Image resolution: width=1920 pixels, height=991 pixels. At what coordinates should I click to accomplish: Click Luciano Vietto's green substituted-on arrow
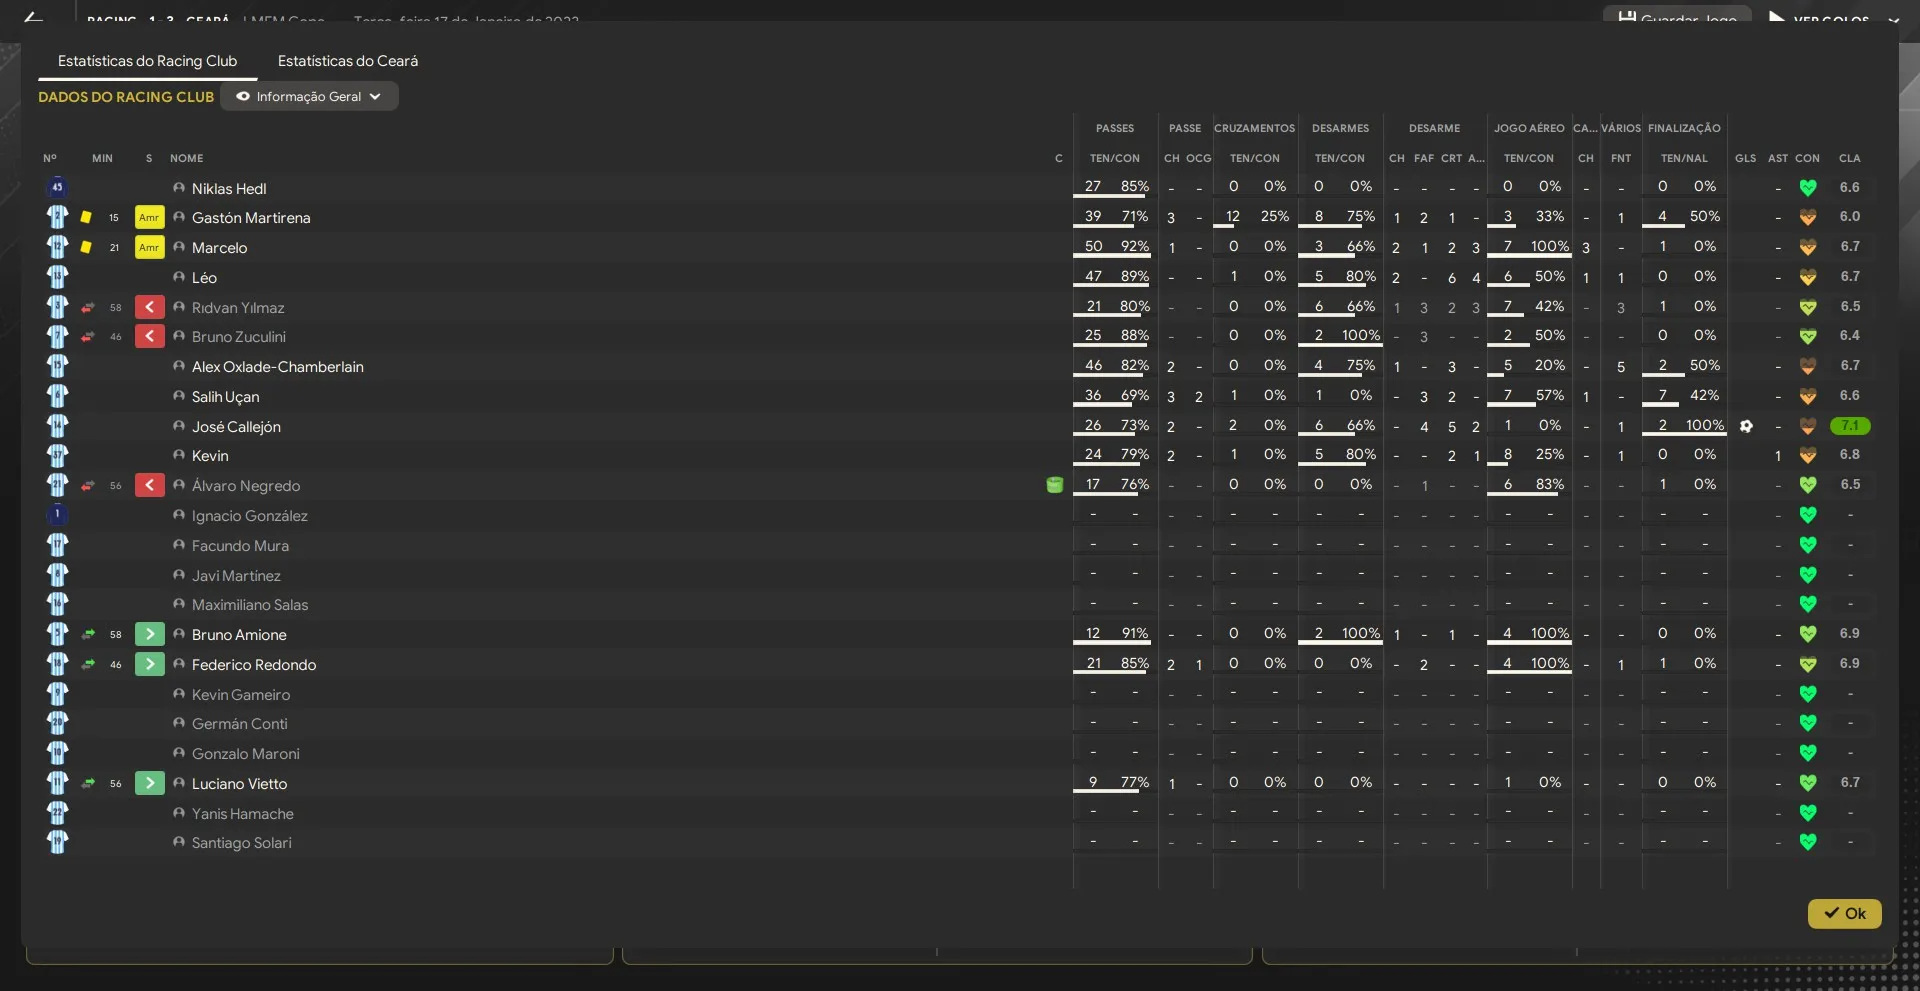[x=149, y=783]
